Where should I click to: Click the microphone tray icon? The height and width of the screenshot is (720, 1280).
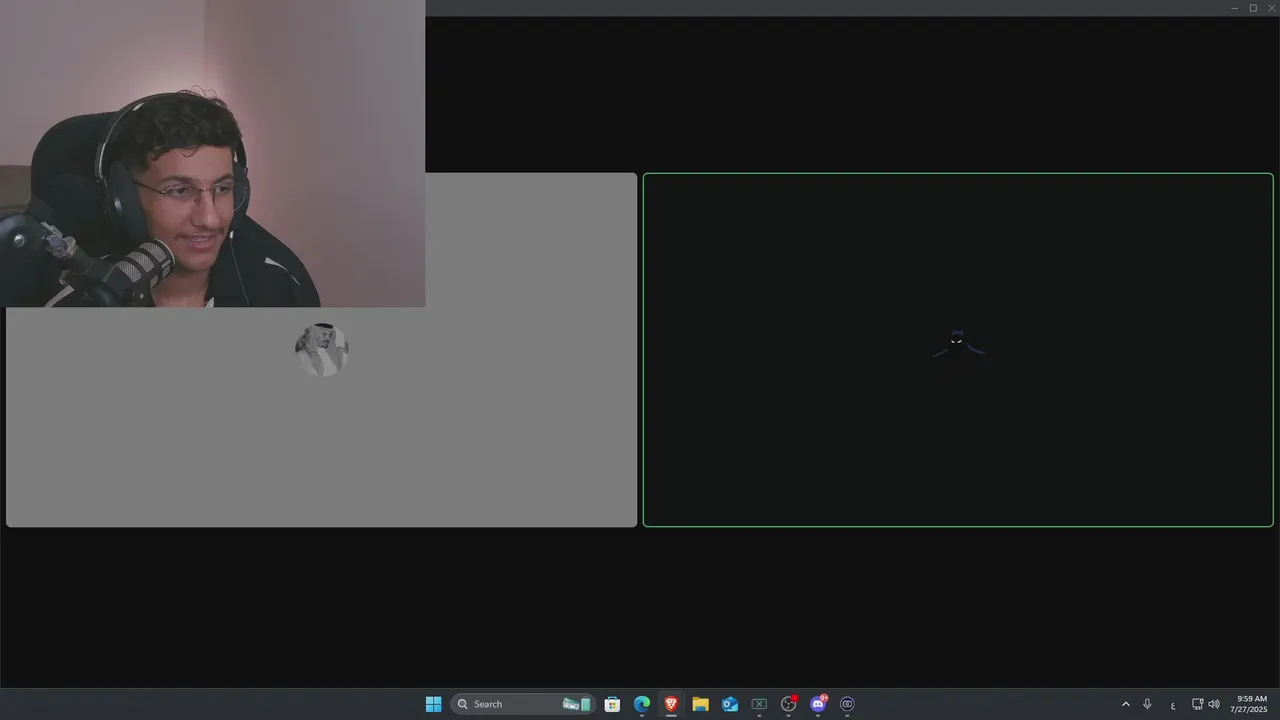[1147, 704]
